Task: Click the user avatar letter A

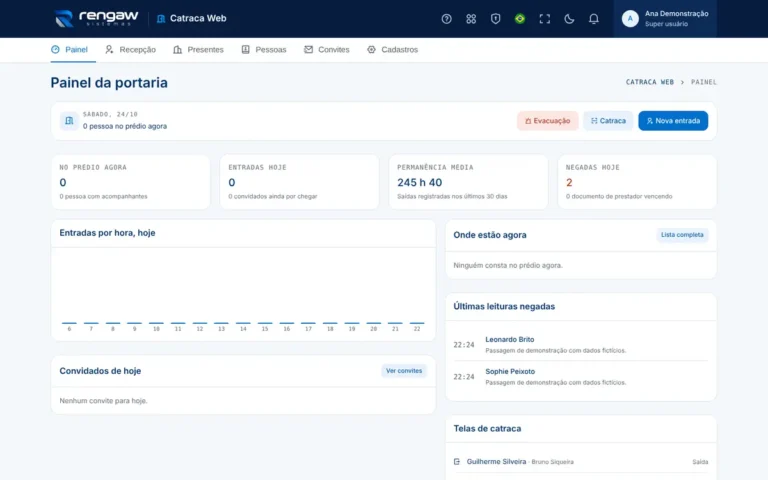Action: point(630,19)
